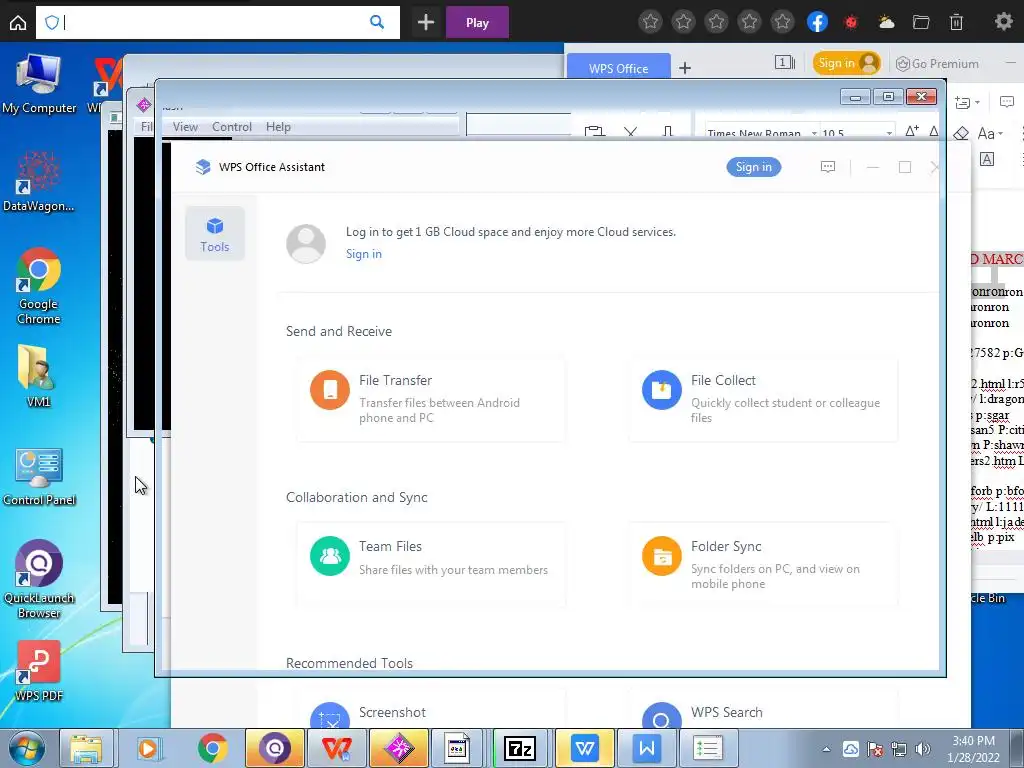
Task: Click Go Premium in WPS Office window
Action: coord(937,63)
